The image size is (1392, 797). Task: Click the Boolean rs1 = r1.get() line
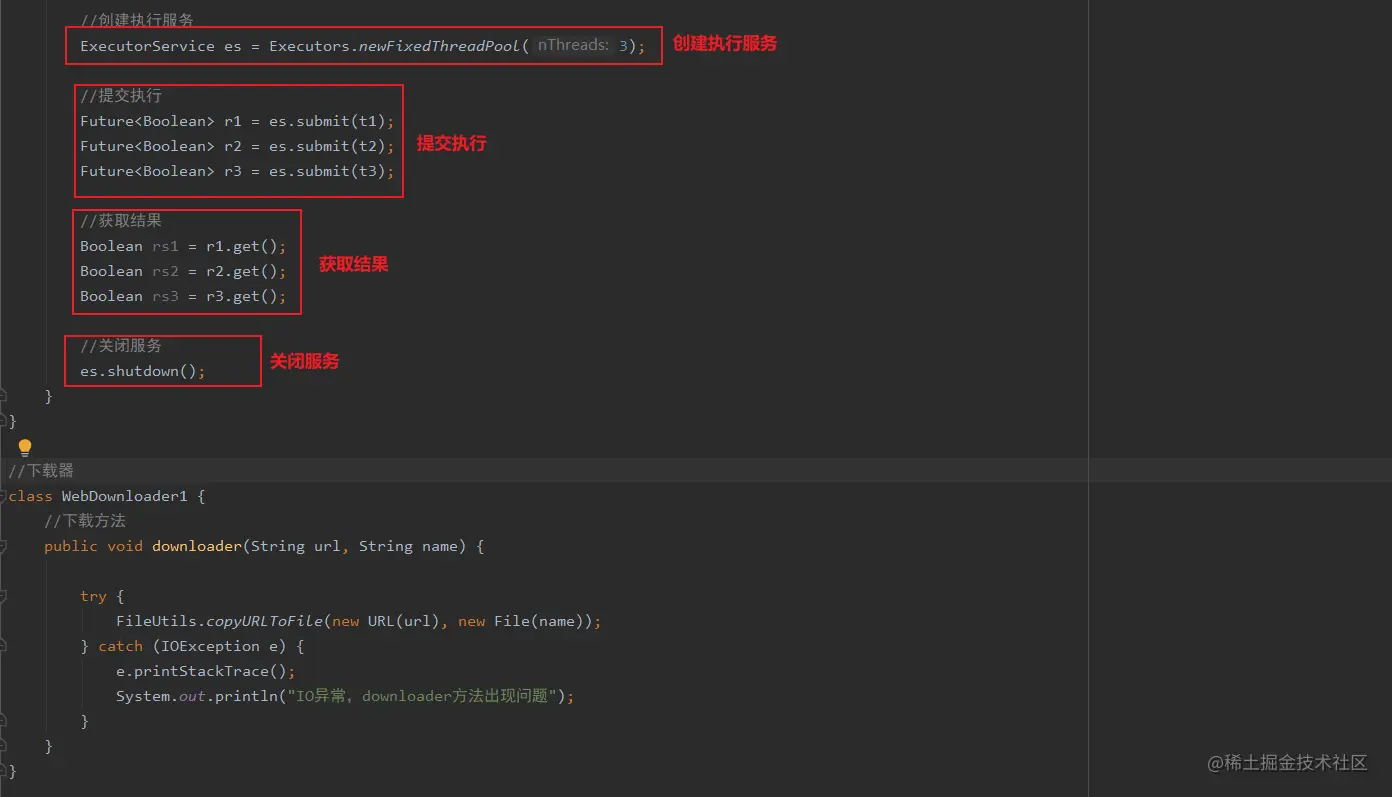click(183, 246)
